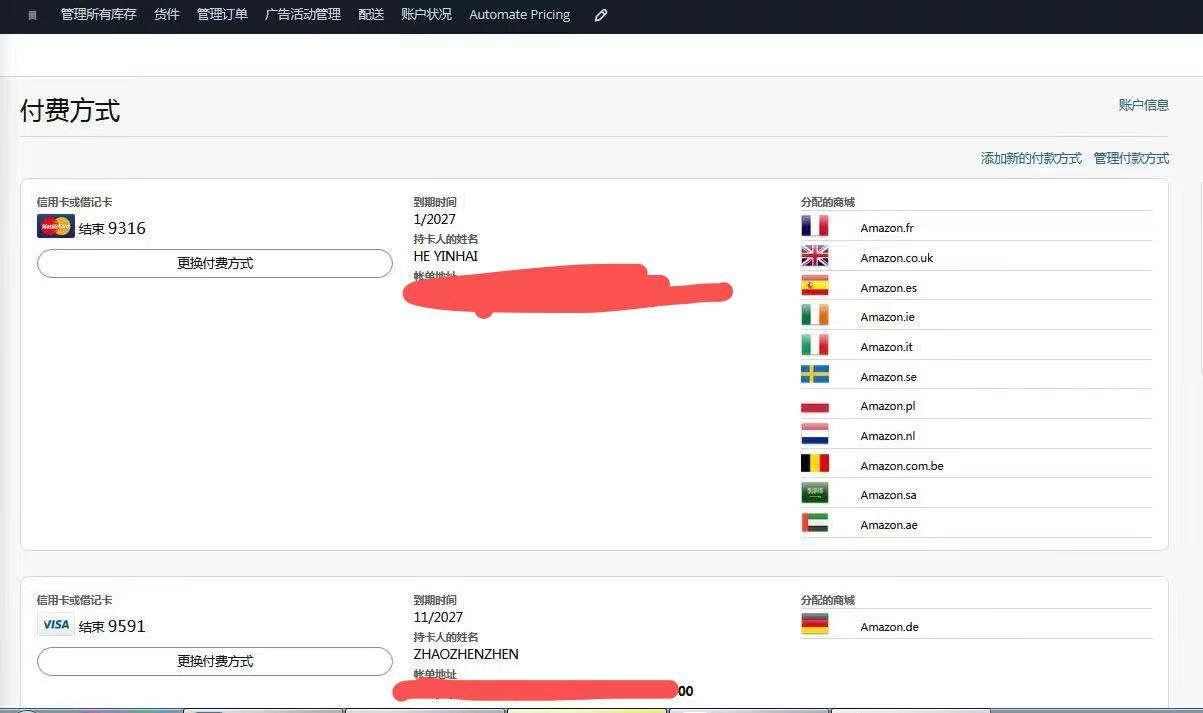Click the bookmark icon in top navigation bar
This screenshot has height=713, width=1203.
coord(32,16)
